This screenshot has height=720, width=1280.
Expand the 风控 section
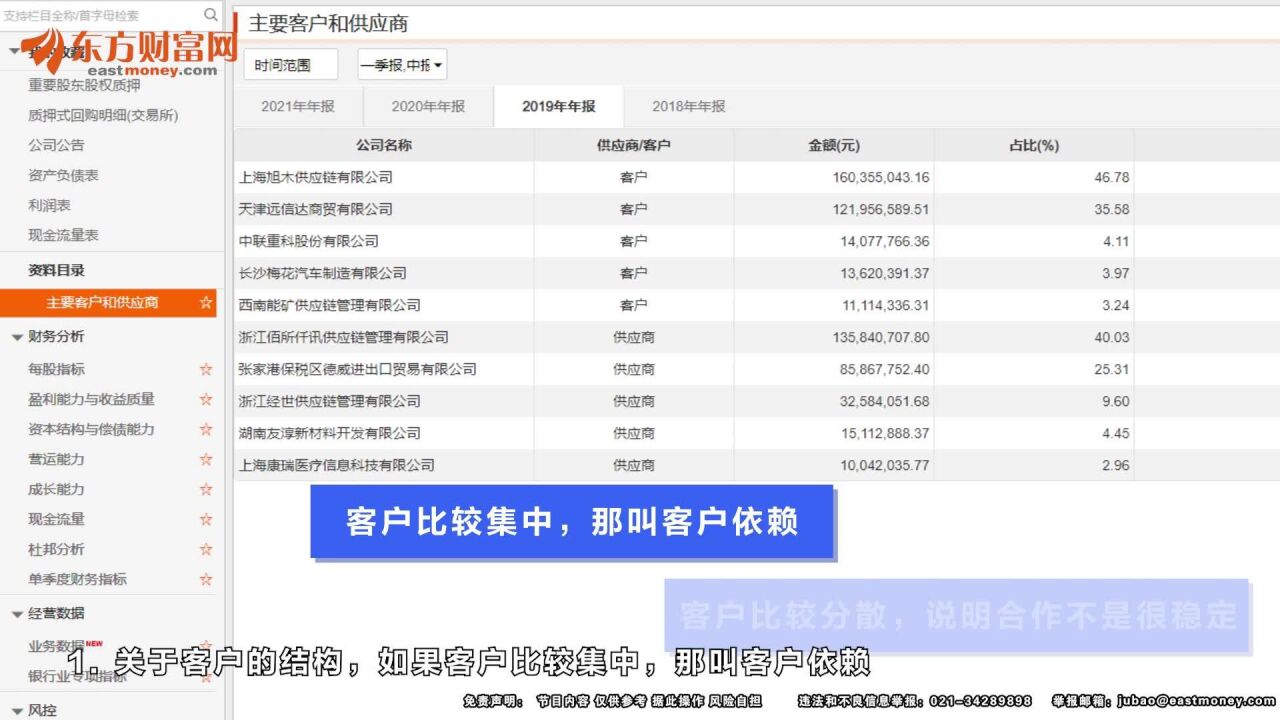(17, 710)
